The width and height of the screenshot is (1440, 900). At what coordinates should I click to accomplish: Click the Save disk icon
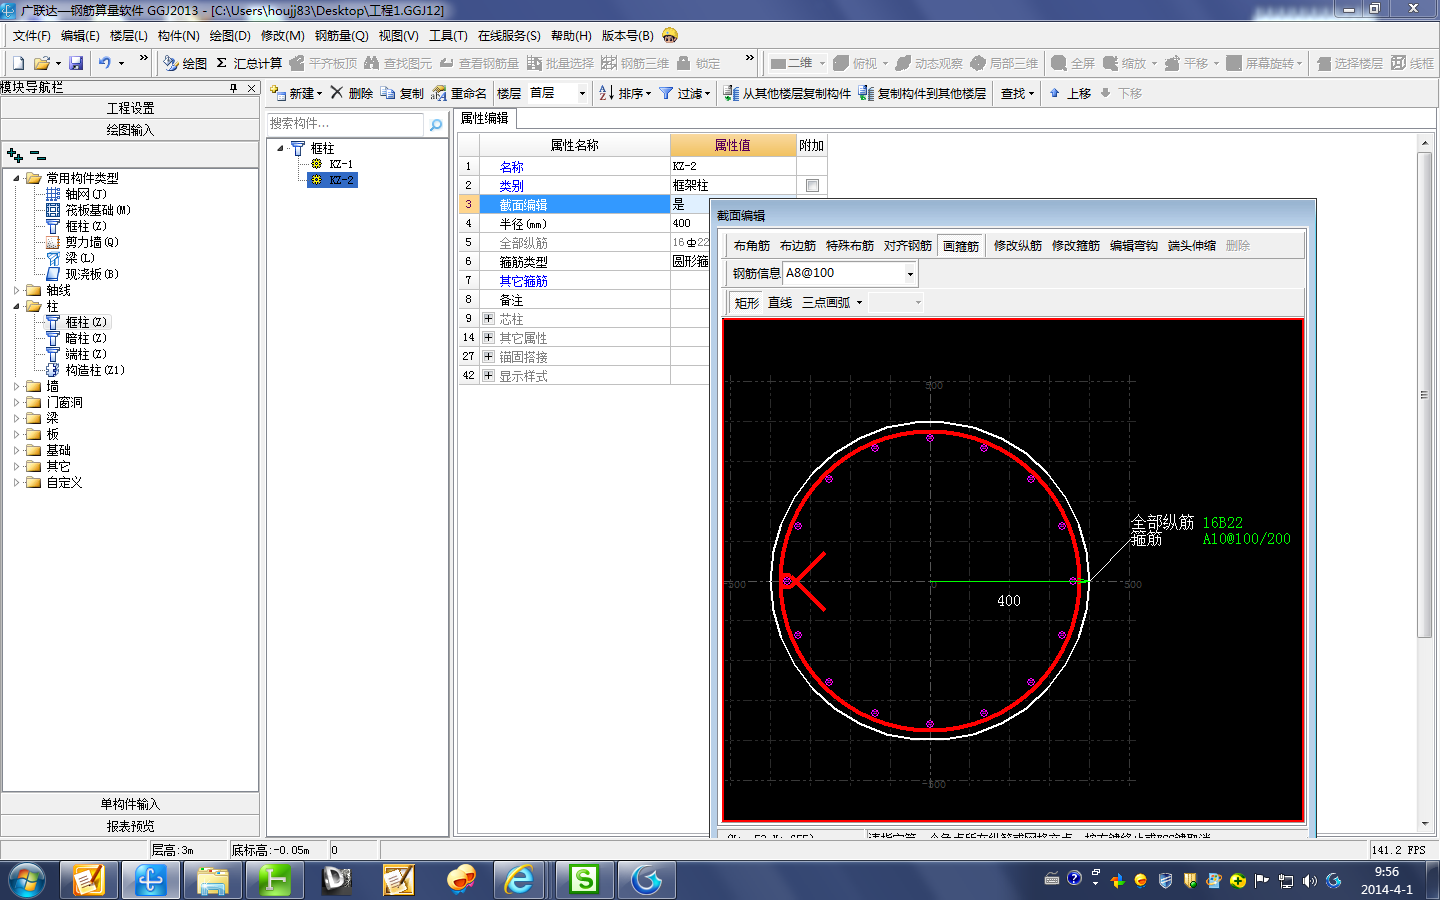76,63
